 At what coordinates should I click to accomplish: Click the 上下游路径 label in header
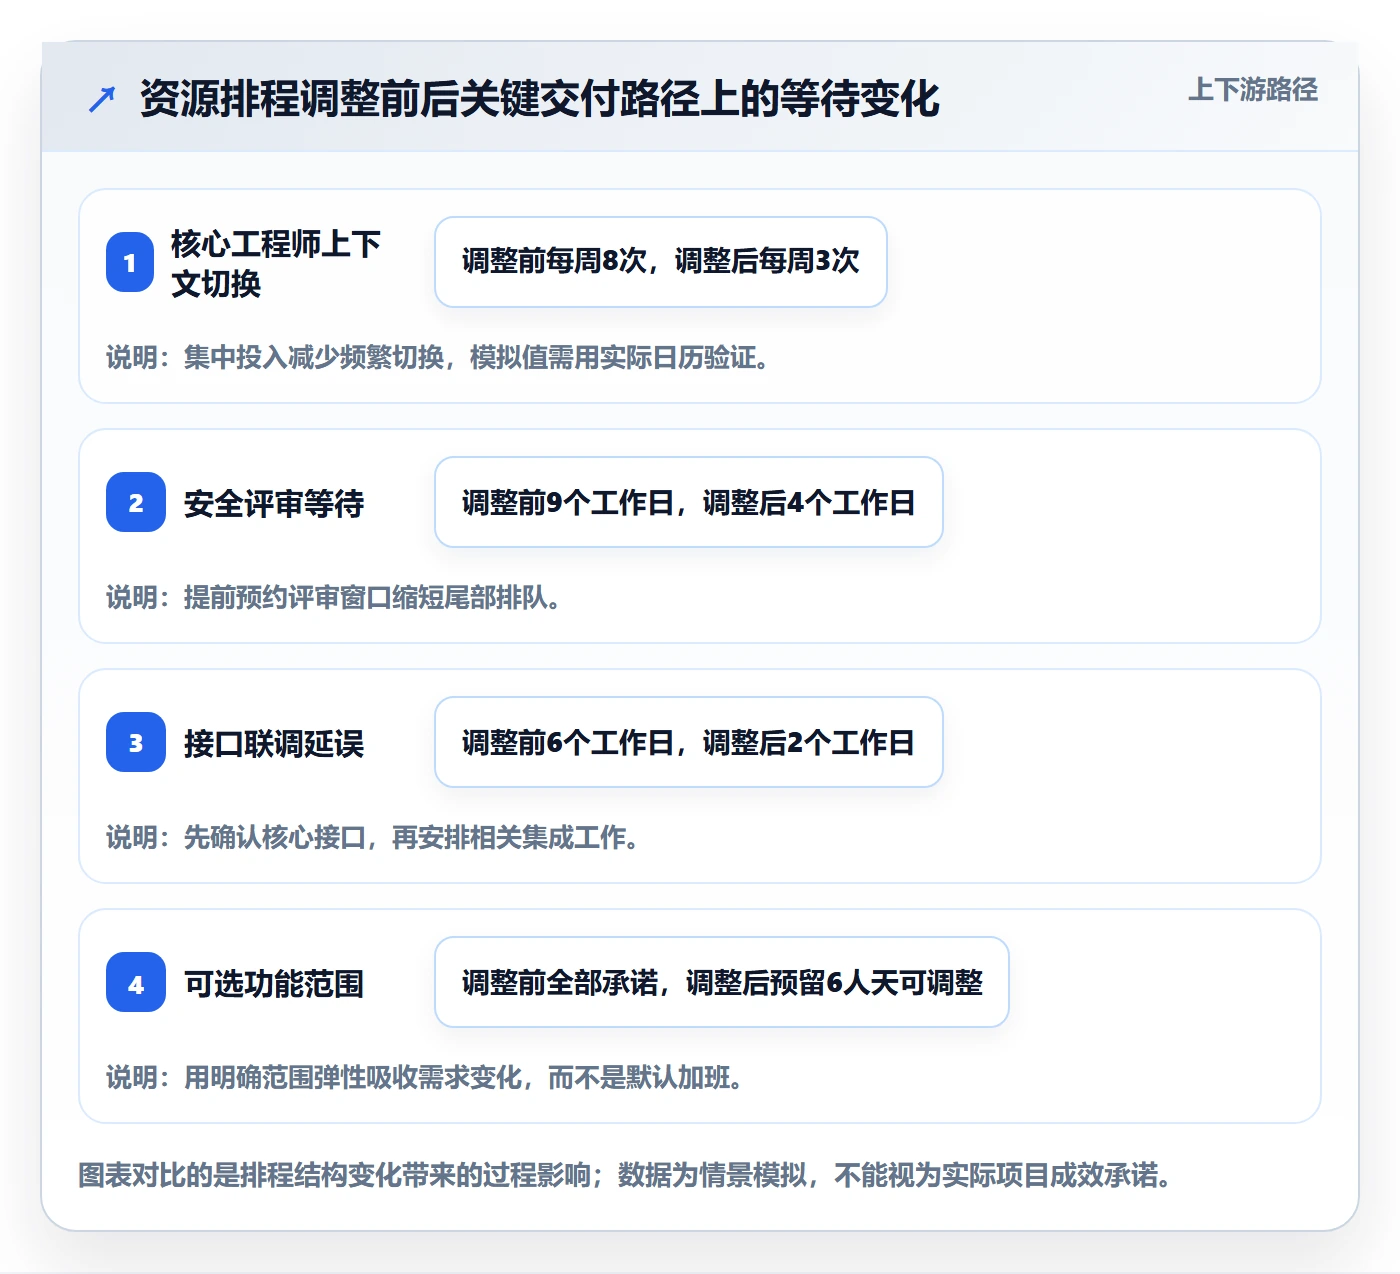click(x=1252, y=89)
